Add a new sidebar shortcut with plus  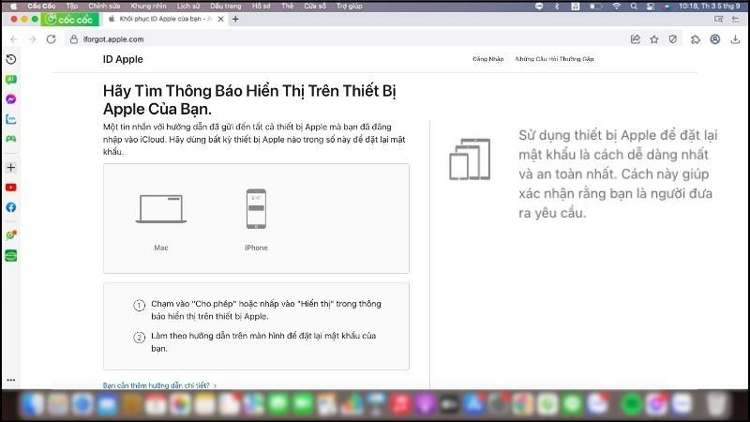pyautogui.click(x=11, y=167)
